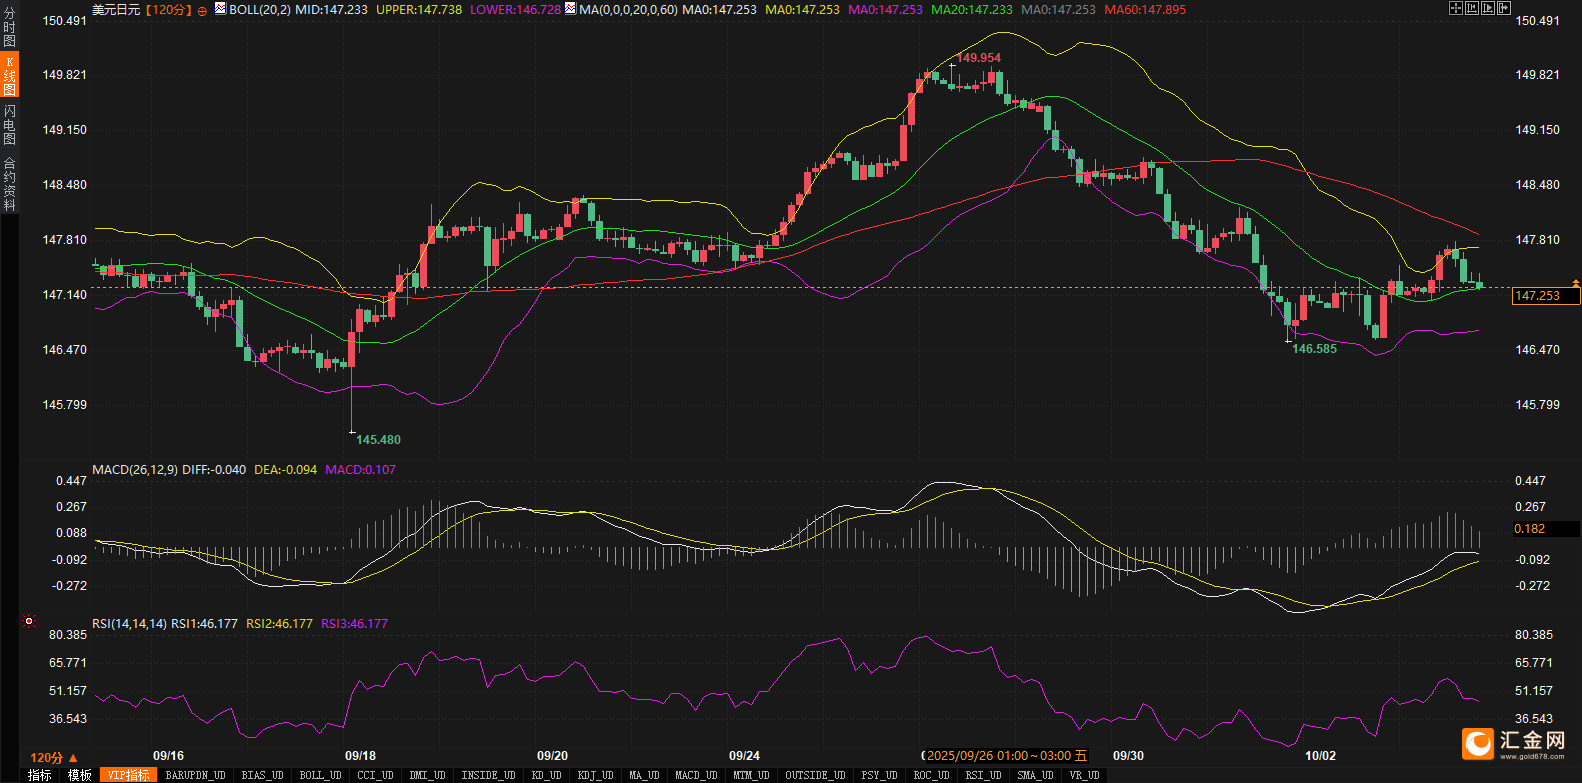Select the 指标 tab at bottom
The image size is (1582, 783).
tap(40, 775)
